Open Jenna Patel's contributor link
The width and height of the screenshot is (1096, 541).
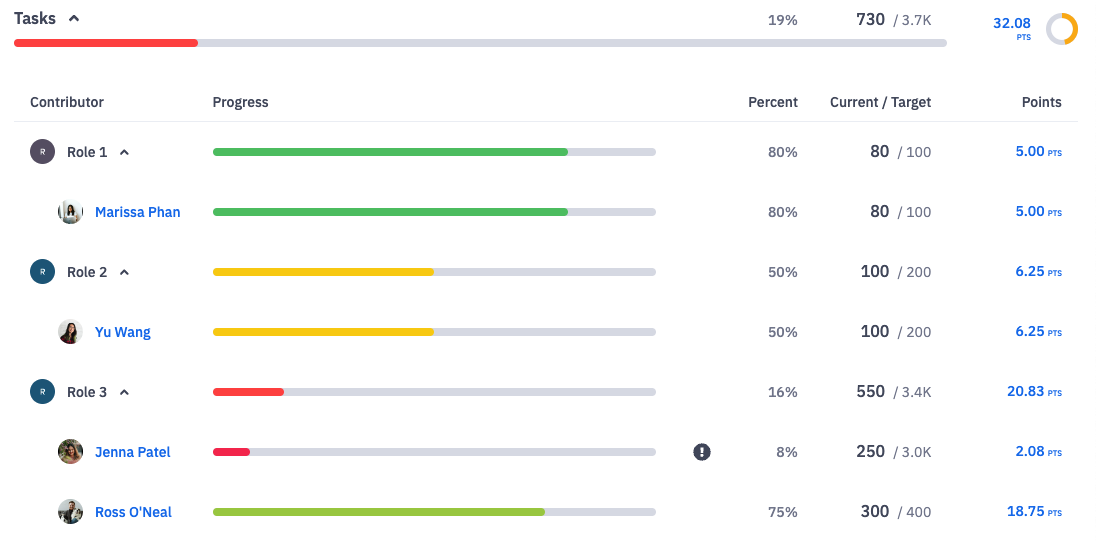[x=132, y=452]
